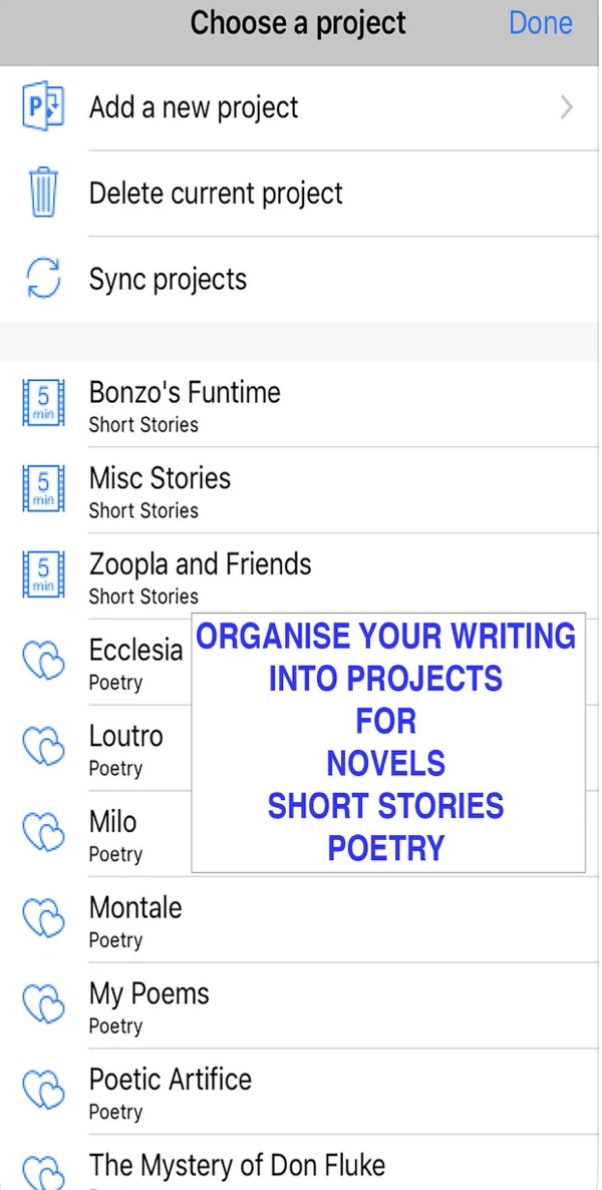Tap the film icon beside Misc Stories
This screenshot has width=602, height=1190.
click(x=43, y=491)
